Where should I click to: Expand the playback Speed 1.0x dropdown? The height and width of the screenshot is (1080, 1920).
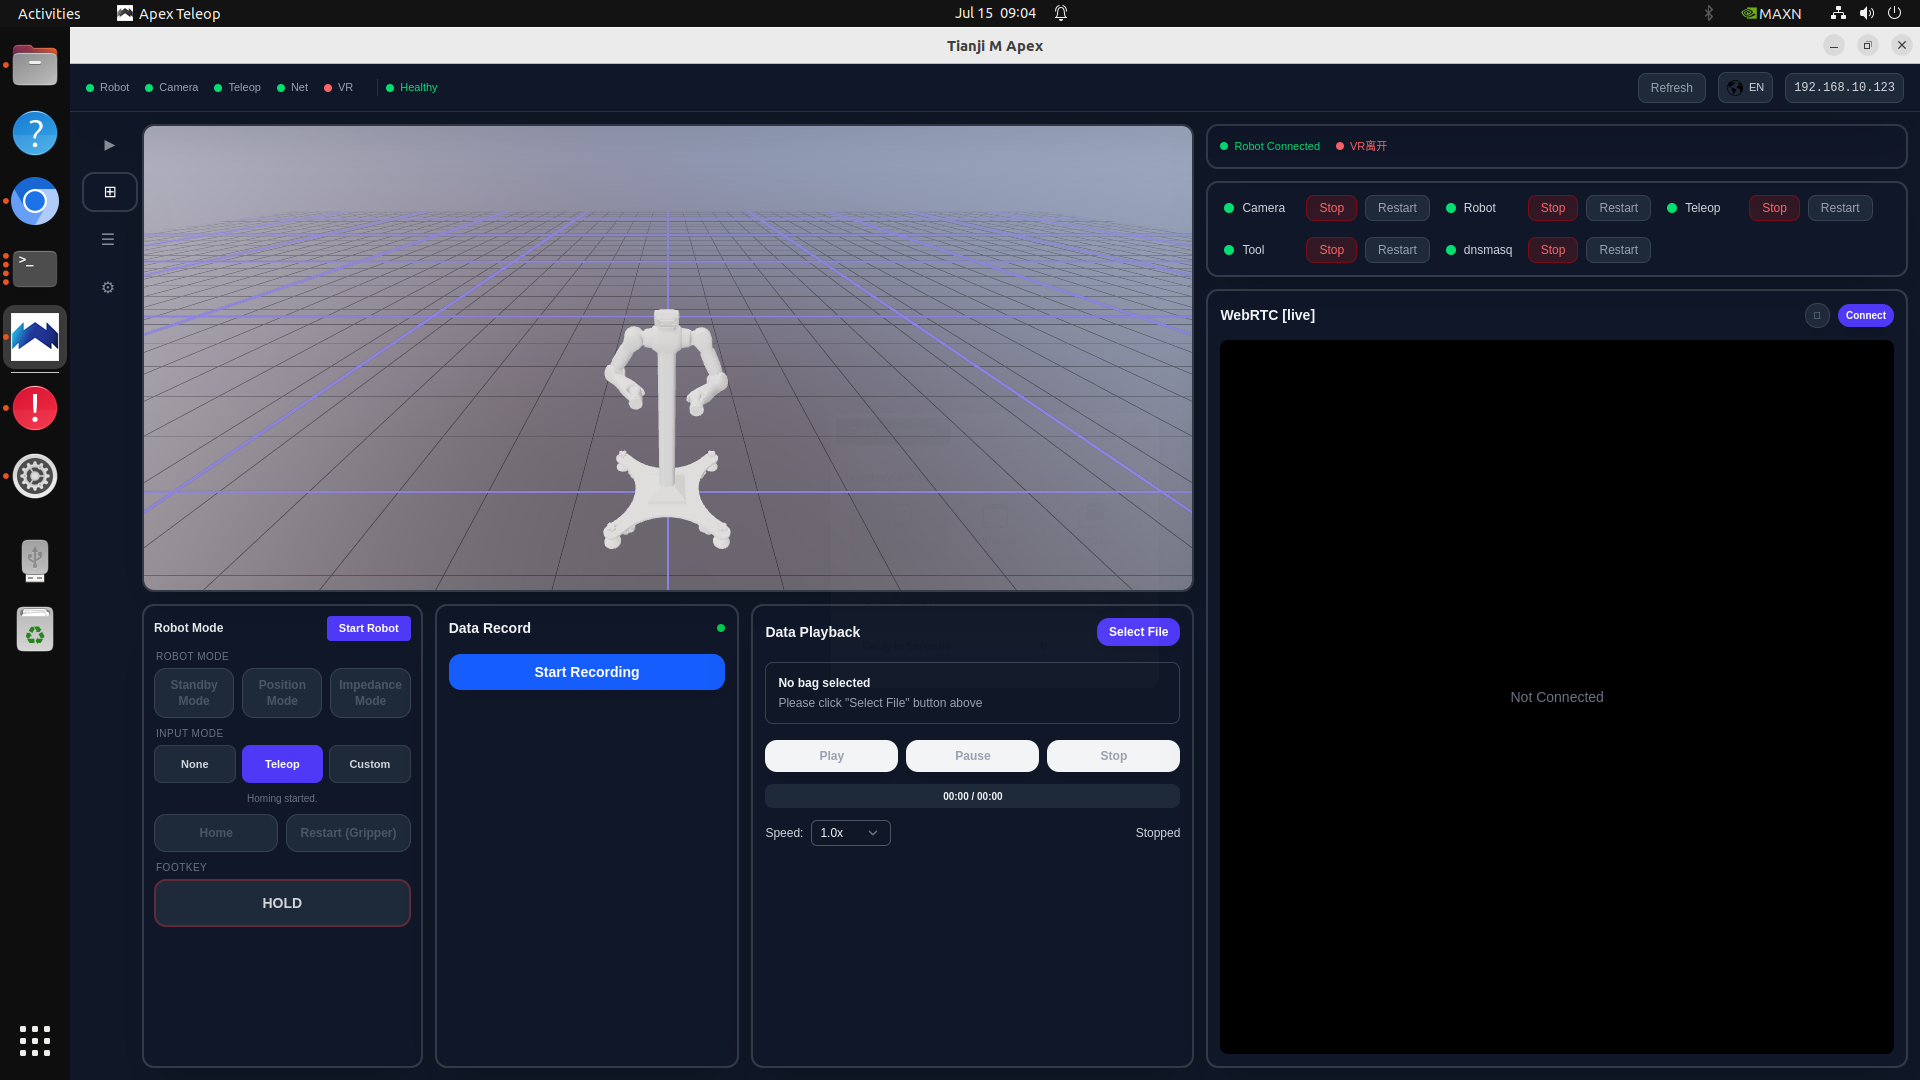tap(850, 833)
